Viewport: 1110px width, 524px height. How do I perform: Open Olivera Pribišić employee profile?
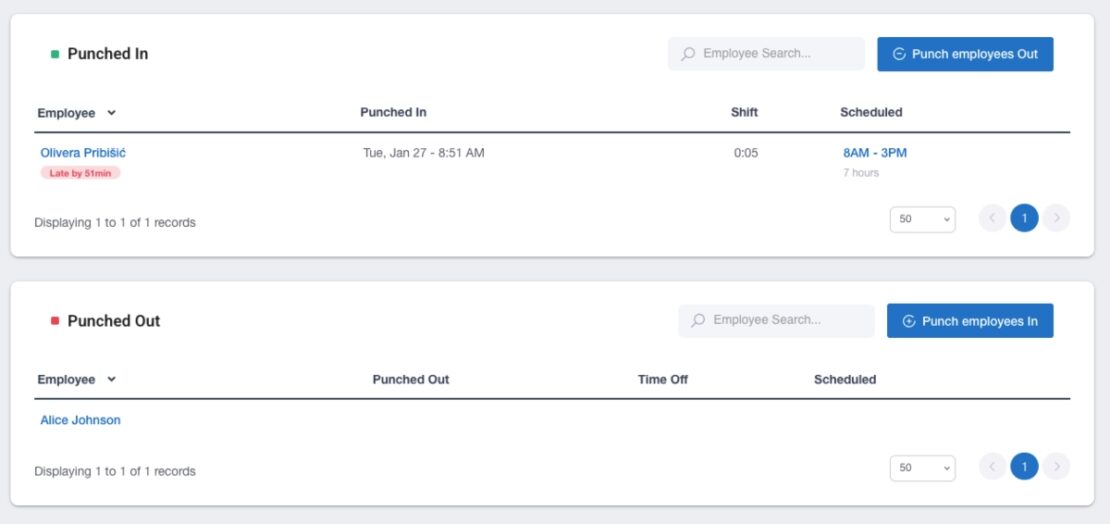click(83, 153)
